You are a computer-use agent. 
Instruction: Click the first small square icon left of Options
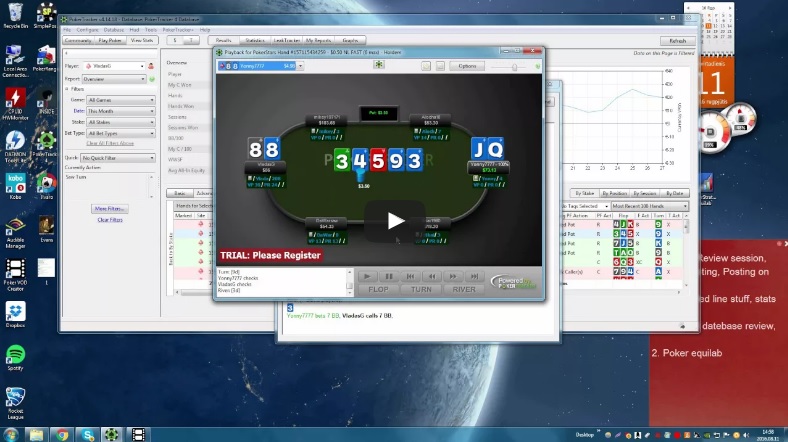pyautogui.click(x=426, y=66)
